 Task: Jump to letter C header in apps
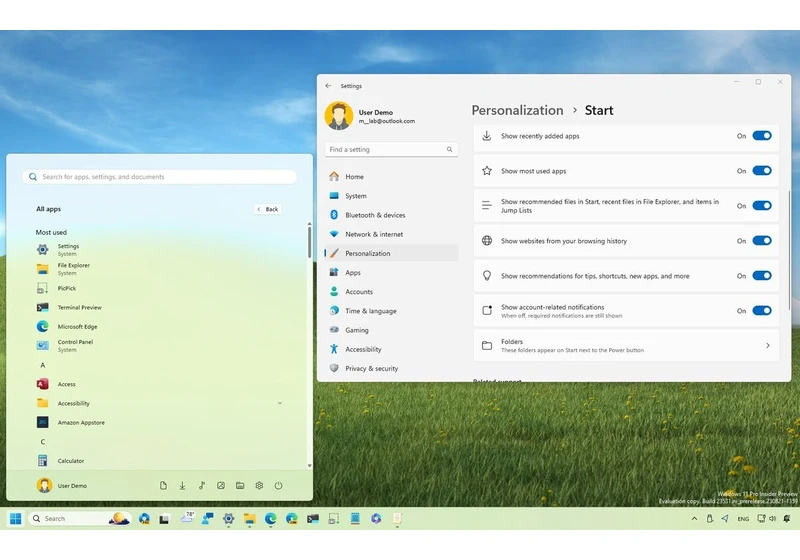tap(43, 442)
